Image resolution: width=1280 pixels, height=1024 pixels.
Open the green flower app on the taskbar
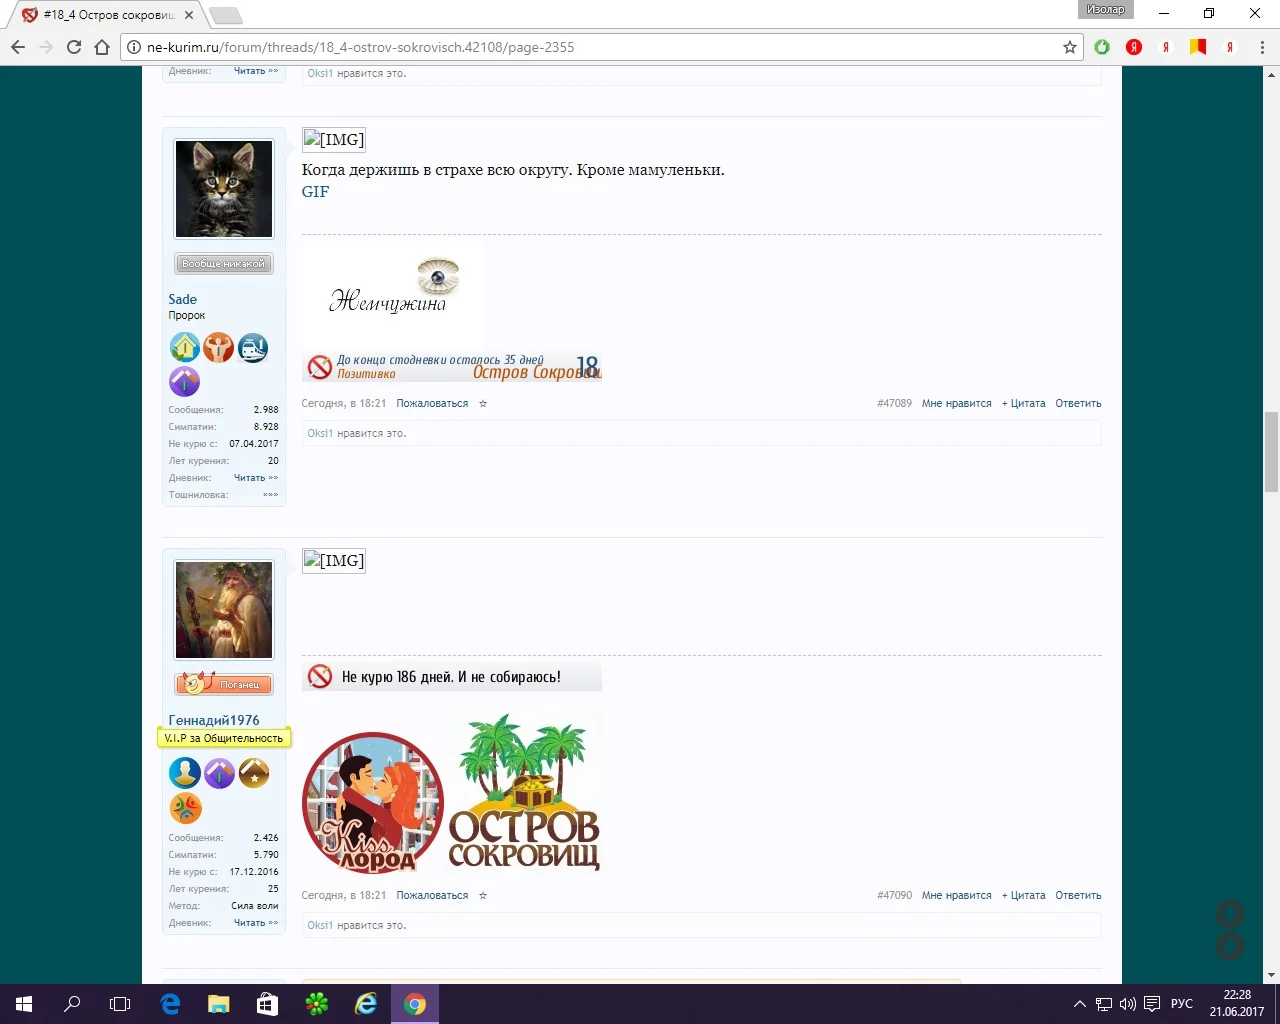[317, 1004]
